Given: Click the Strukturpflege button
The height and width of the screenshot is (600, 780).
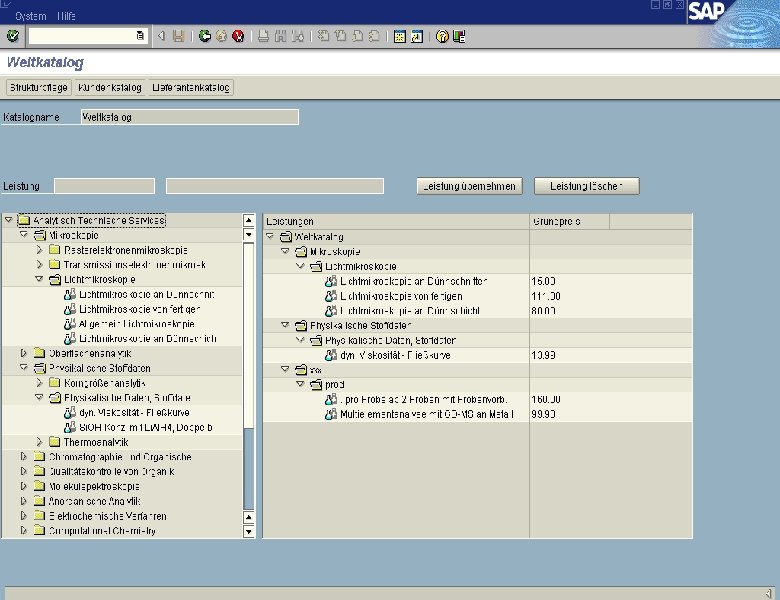Looking at the screenshot, I should [x=39, y=88].
